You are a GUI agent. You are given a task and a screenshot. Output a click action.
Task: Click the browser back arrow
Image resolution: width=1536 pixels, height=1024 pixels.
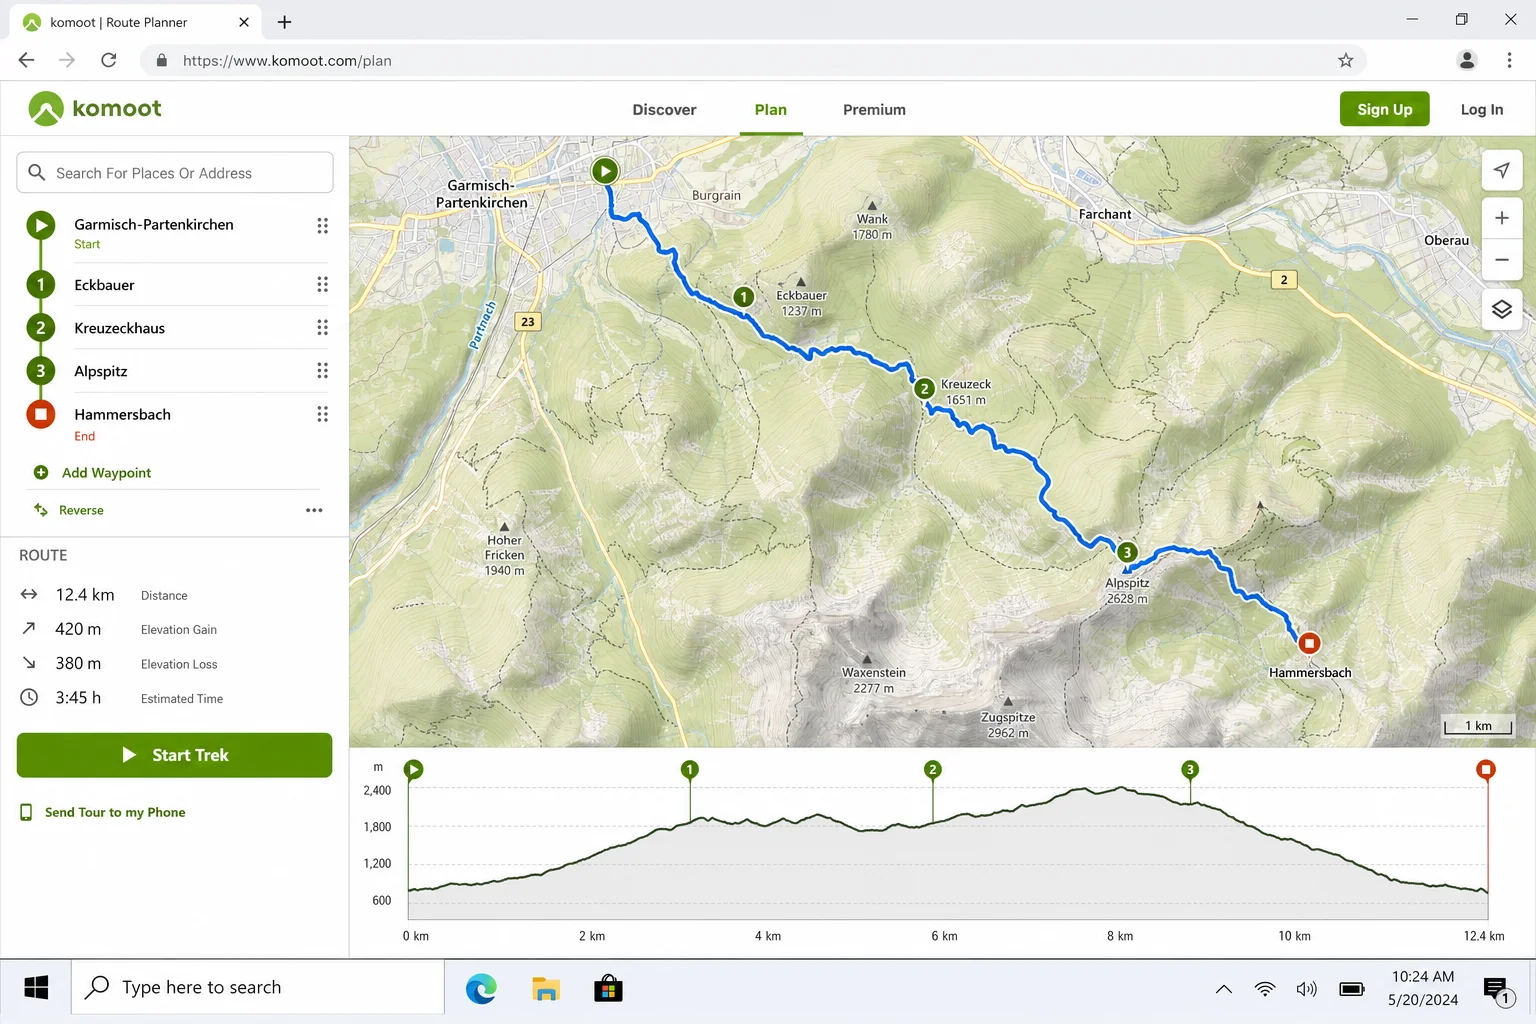[x=27, y=61]
